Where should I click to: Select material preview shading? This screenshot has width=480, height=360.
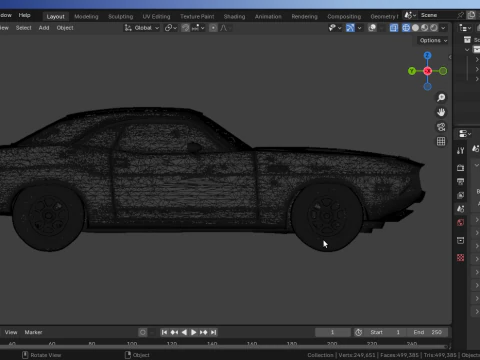pyautogui.click(x=424, y=28)
